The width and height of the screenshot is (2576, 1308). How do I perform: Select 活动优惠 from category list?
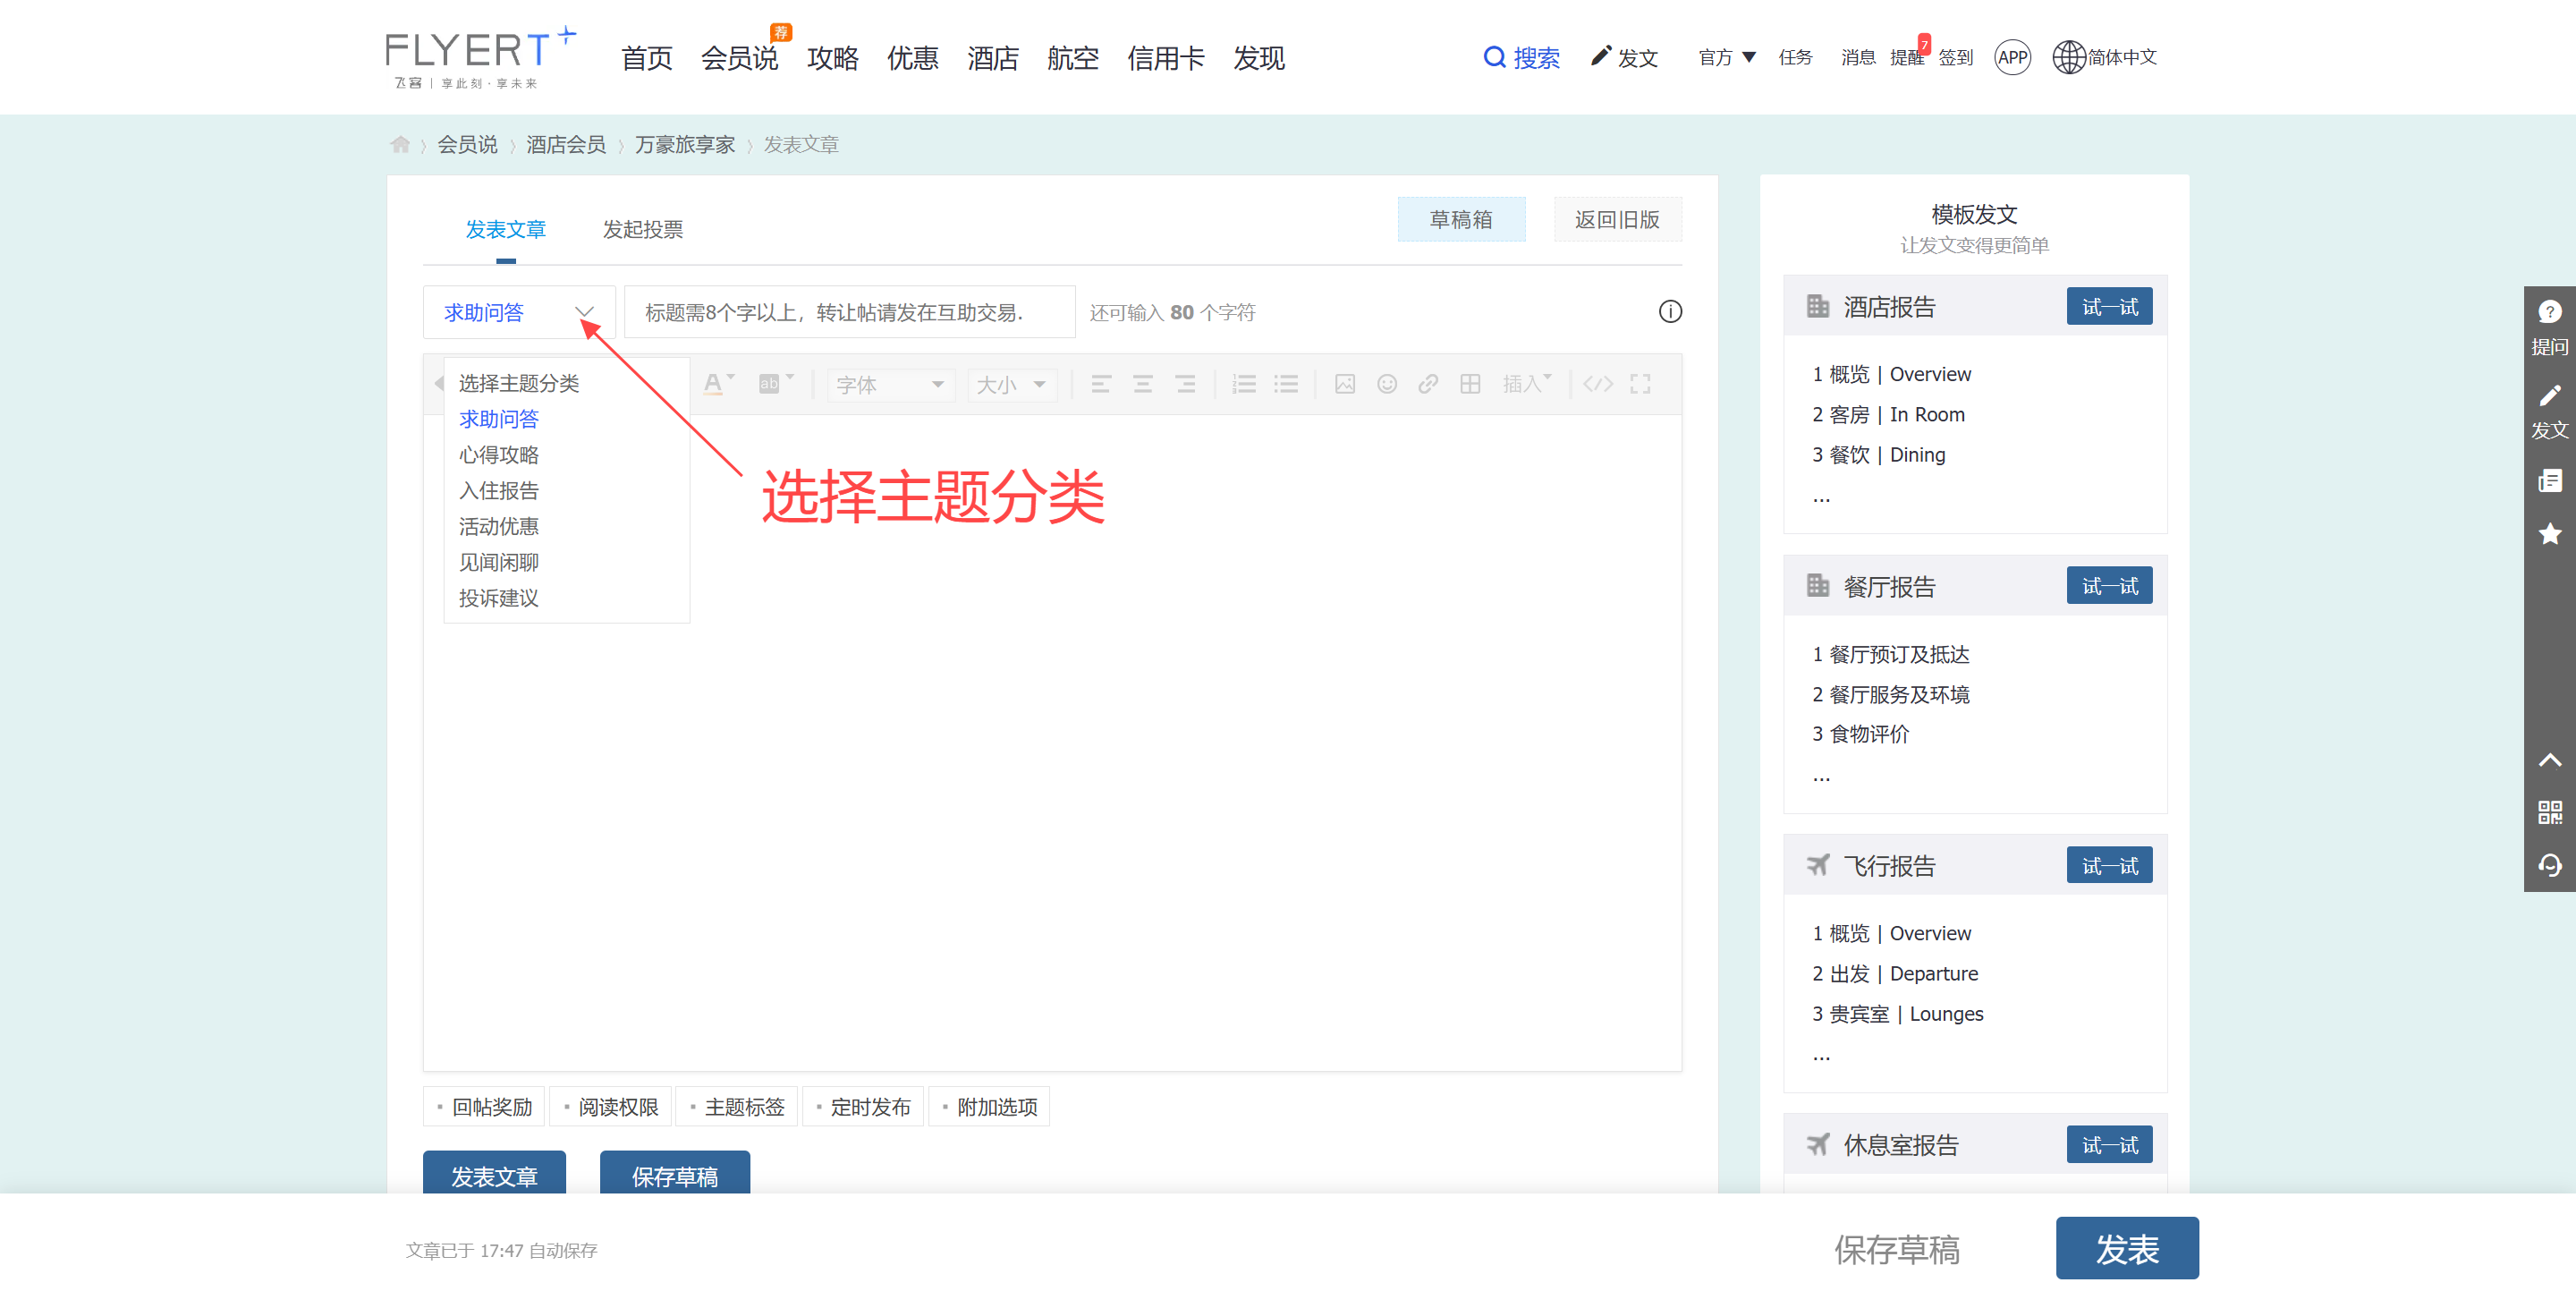(499, 527)
